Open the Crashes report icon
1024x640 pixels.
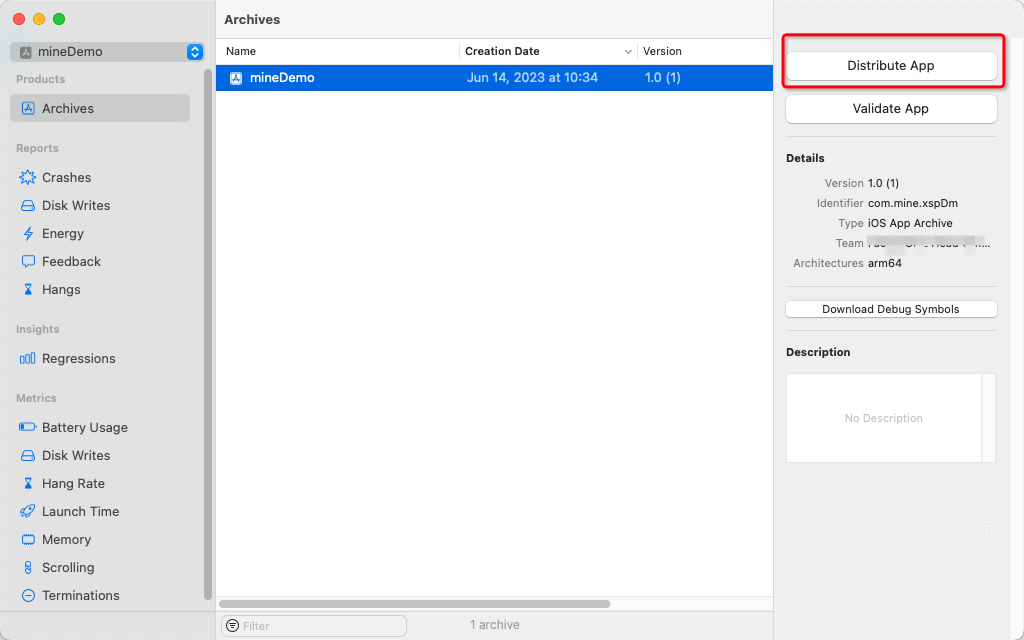point(27,178)
